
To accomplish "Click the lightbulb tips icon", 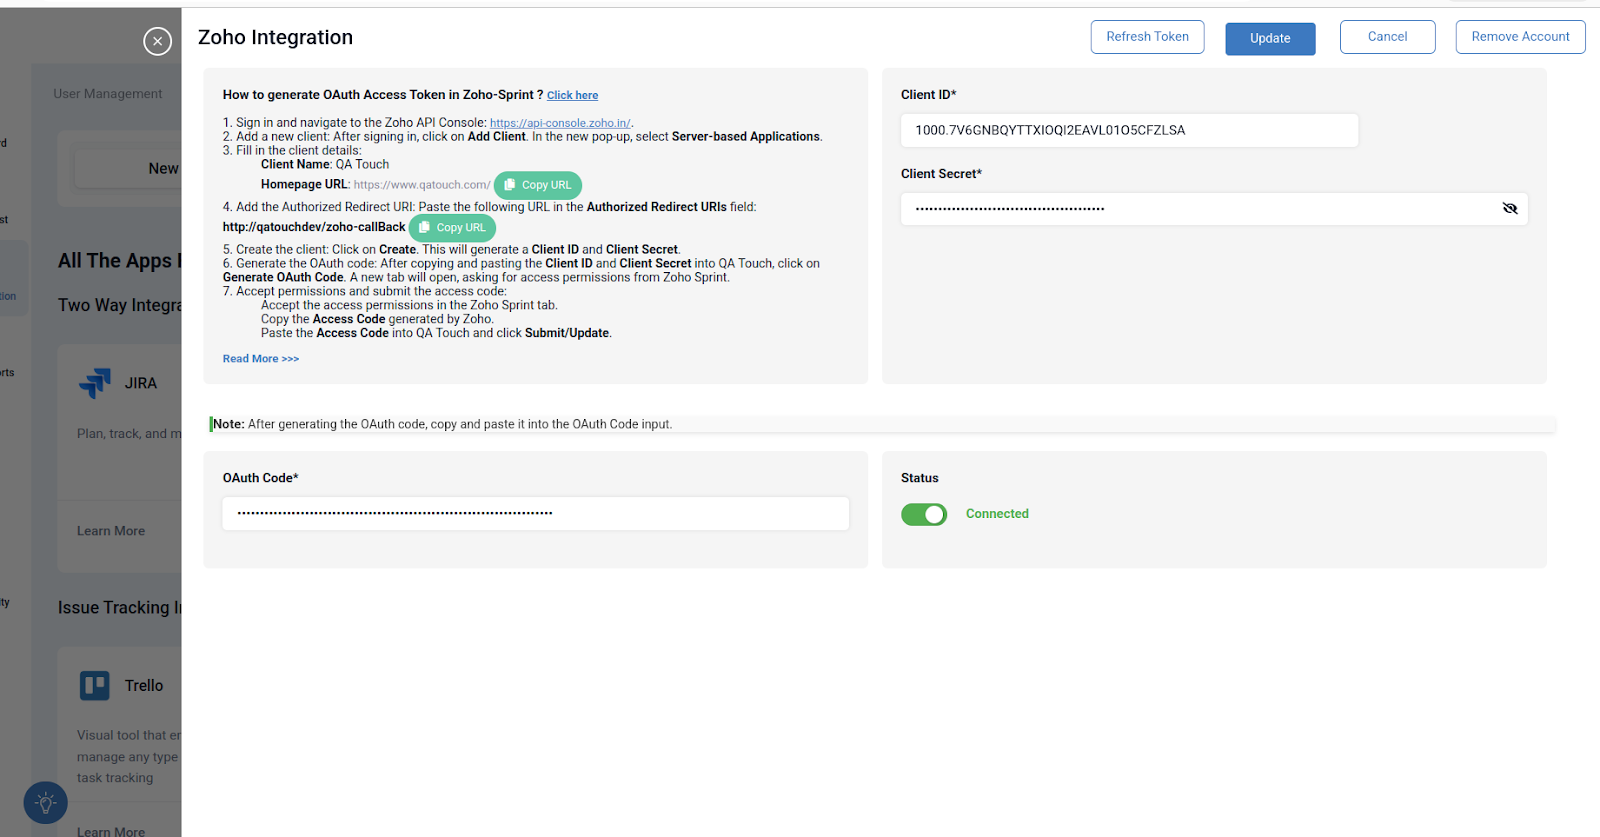I will (x=45, y=802).
